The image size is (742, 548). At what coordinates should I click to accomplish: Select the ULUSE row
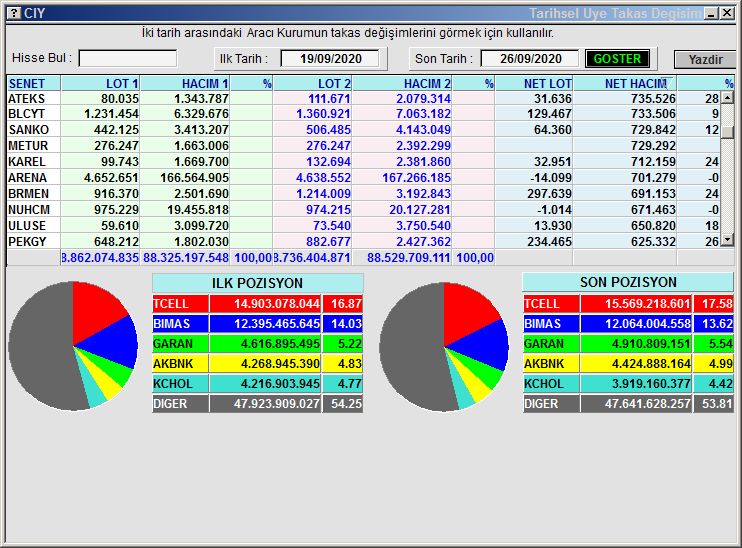(363, 226)
